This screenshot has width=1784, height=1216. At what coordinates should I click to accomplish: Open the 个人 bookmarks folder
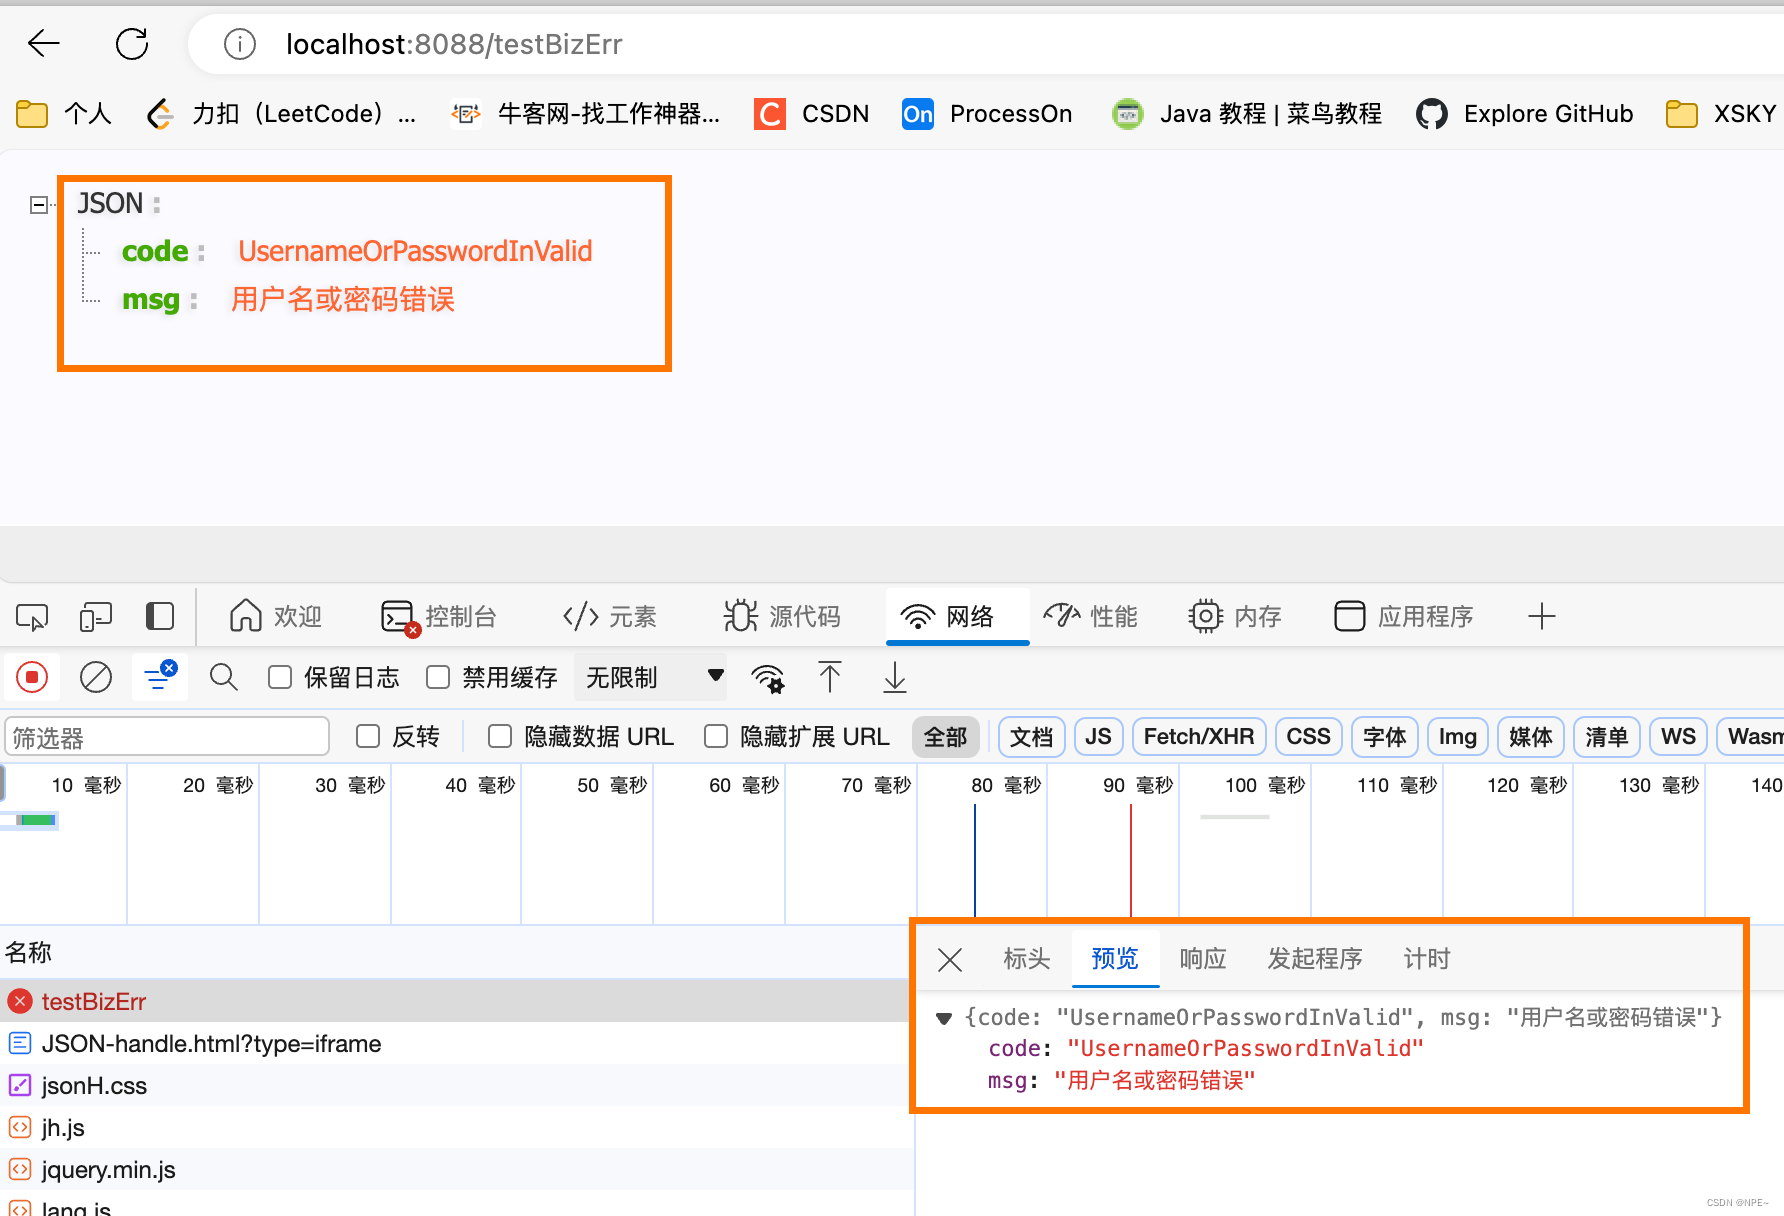point(64,114)
